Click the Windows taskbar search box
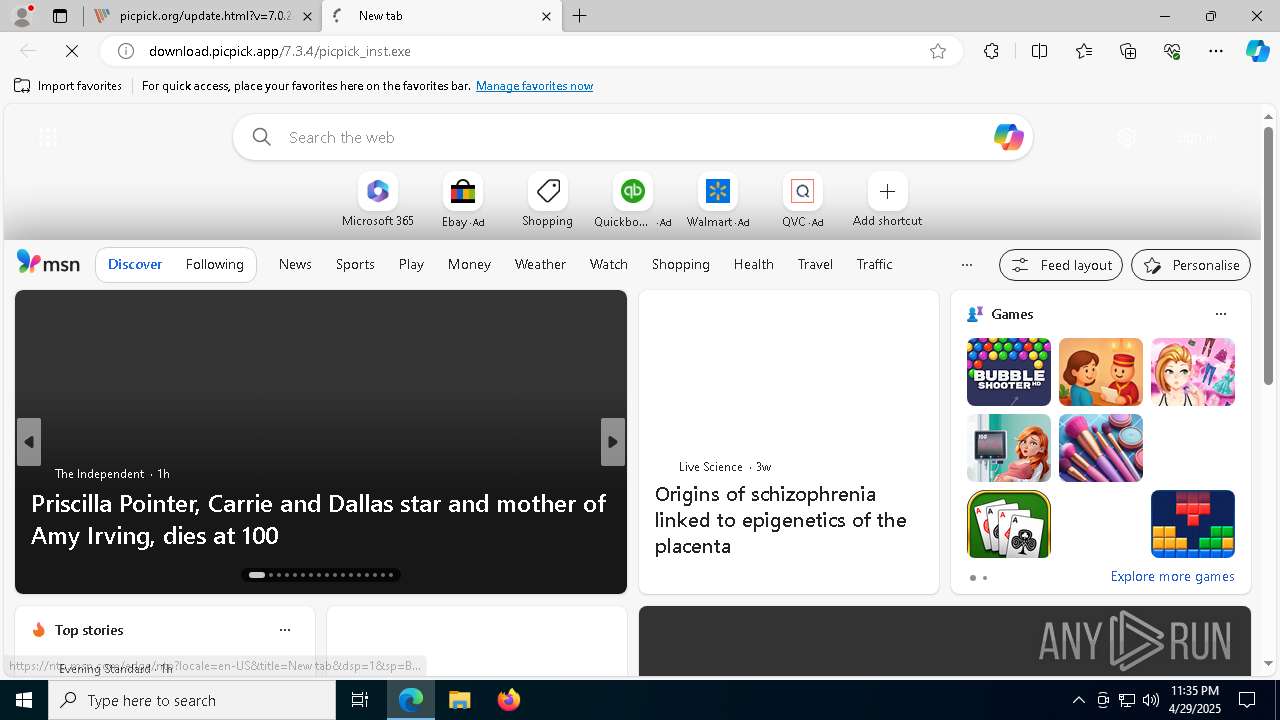 click(192, 700)
